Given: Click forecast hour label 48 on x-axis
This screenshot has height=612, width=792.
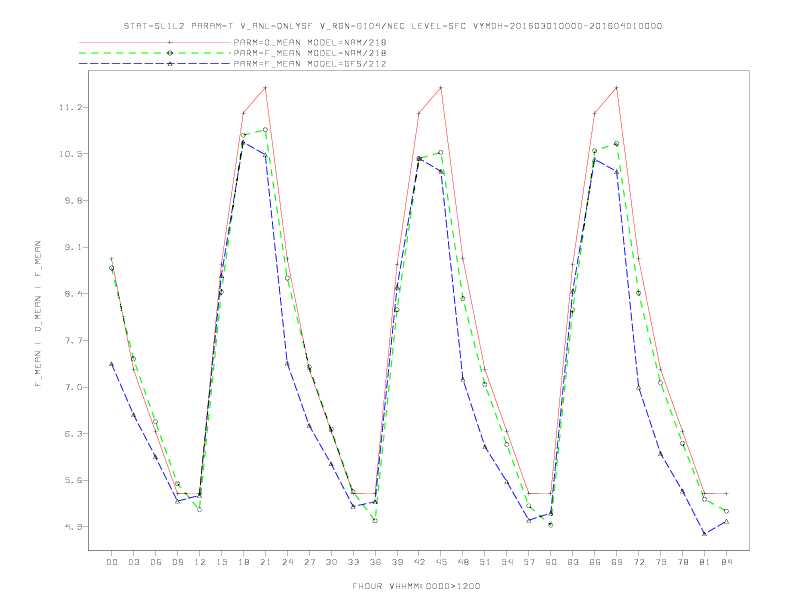Looking at the screenshot, I should point(463,562).
